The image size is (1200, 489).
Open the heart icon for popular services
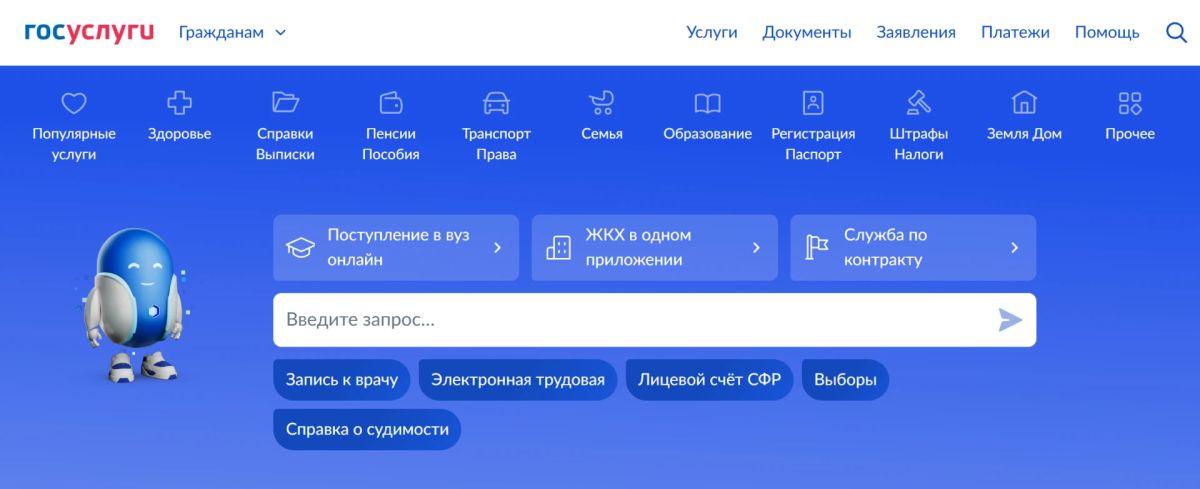pos(74,103)
